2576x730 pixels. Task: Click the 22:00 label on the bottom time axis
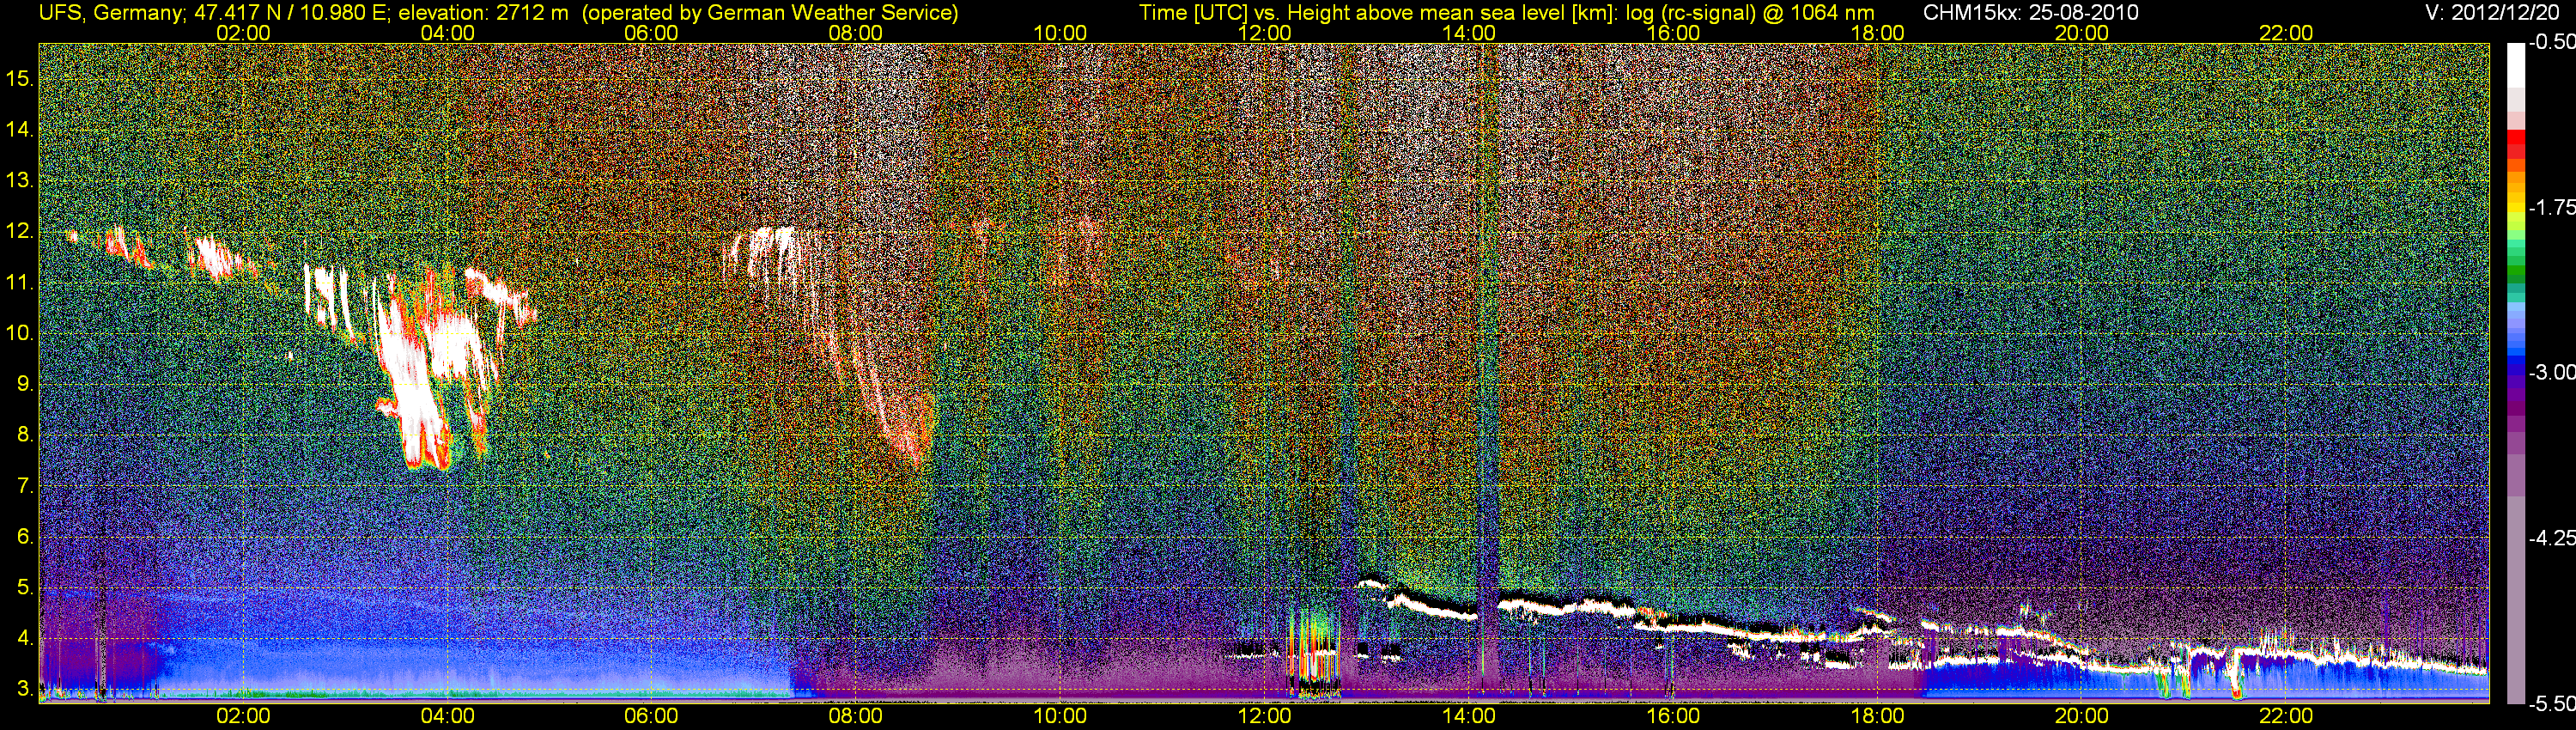[2286, 716]
